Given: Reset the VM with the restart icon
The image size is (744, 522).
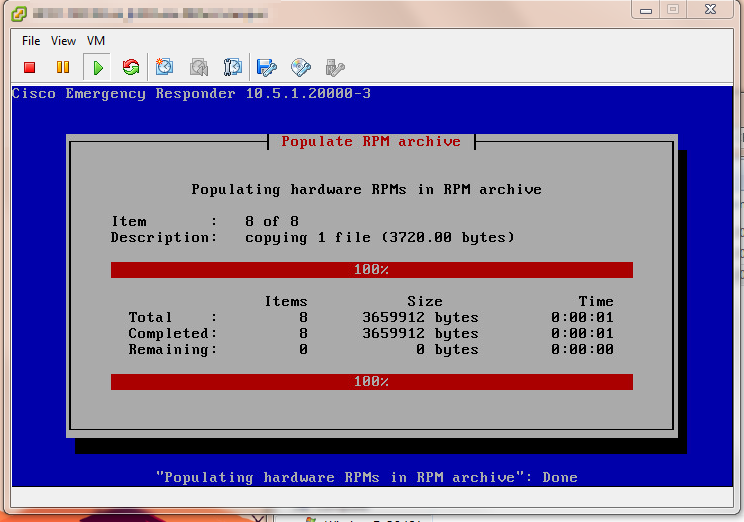Looking at the screenshot, I should click(131, 67).
